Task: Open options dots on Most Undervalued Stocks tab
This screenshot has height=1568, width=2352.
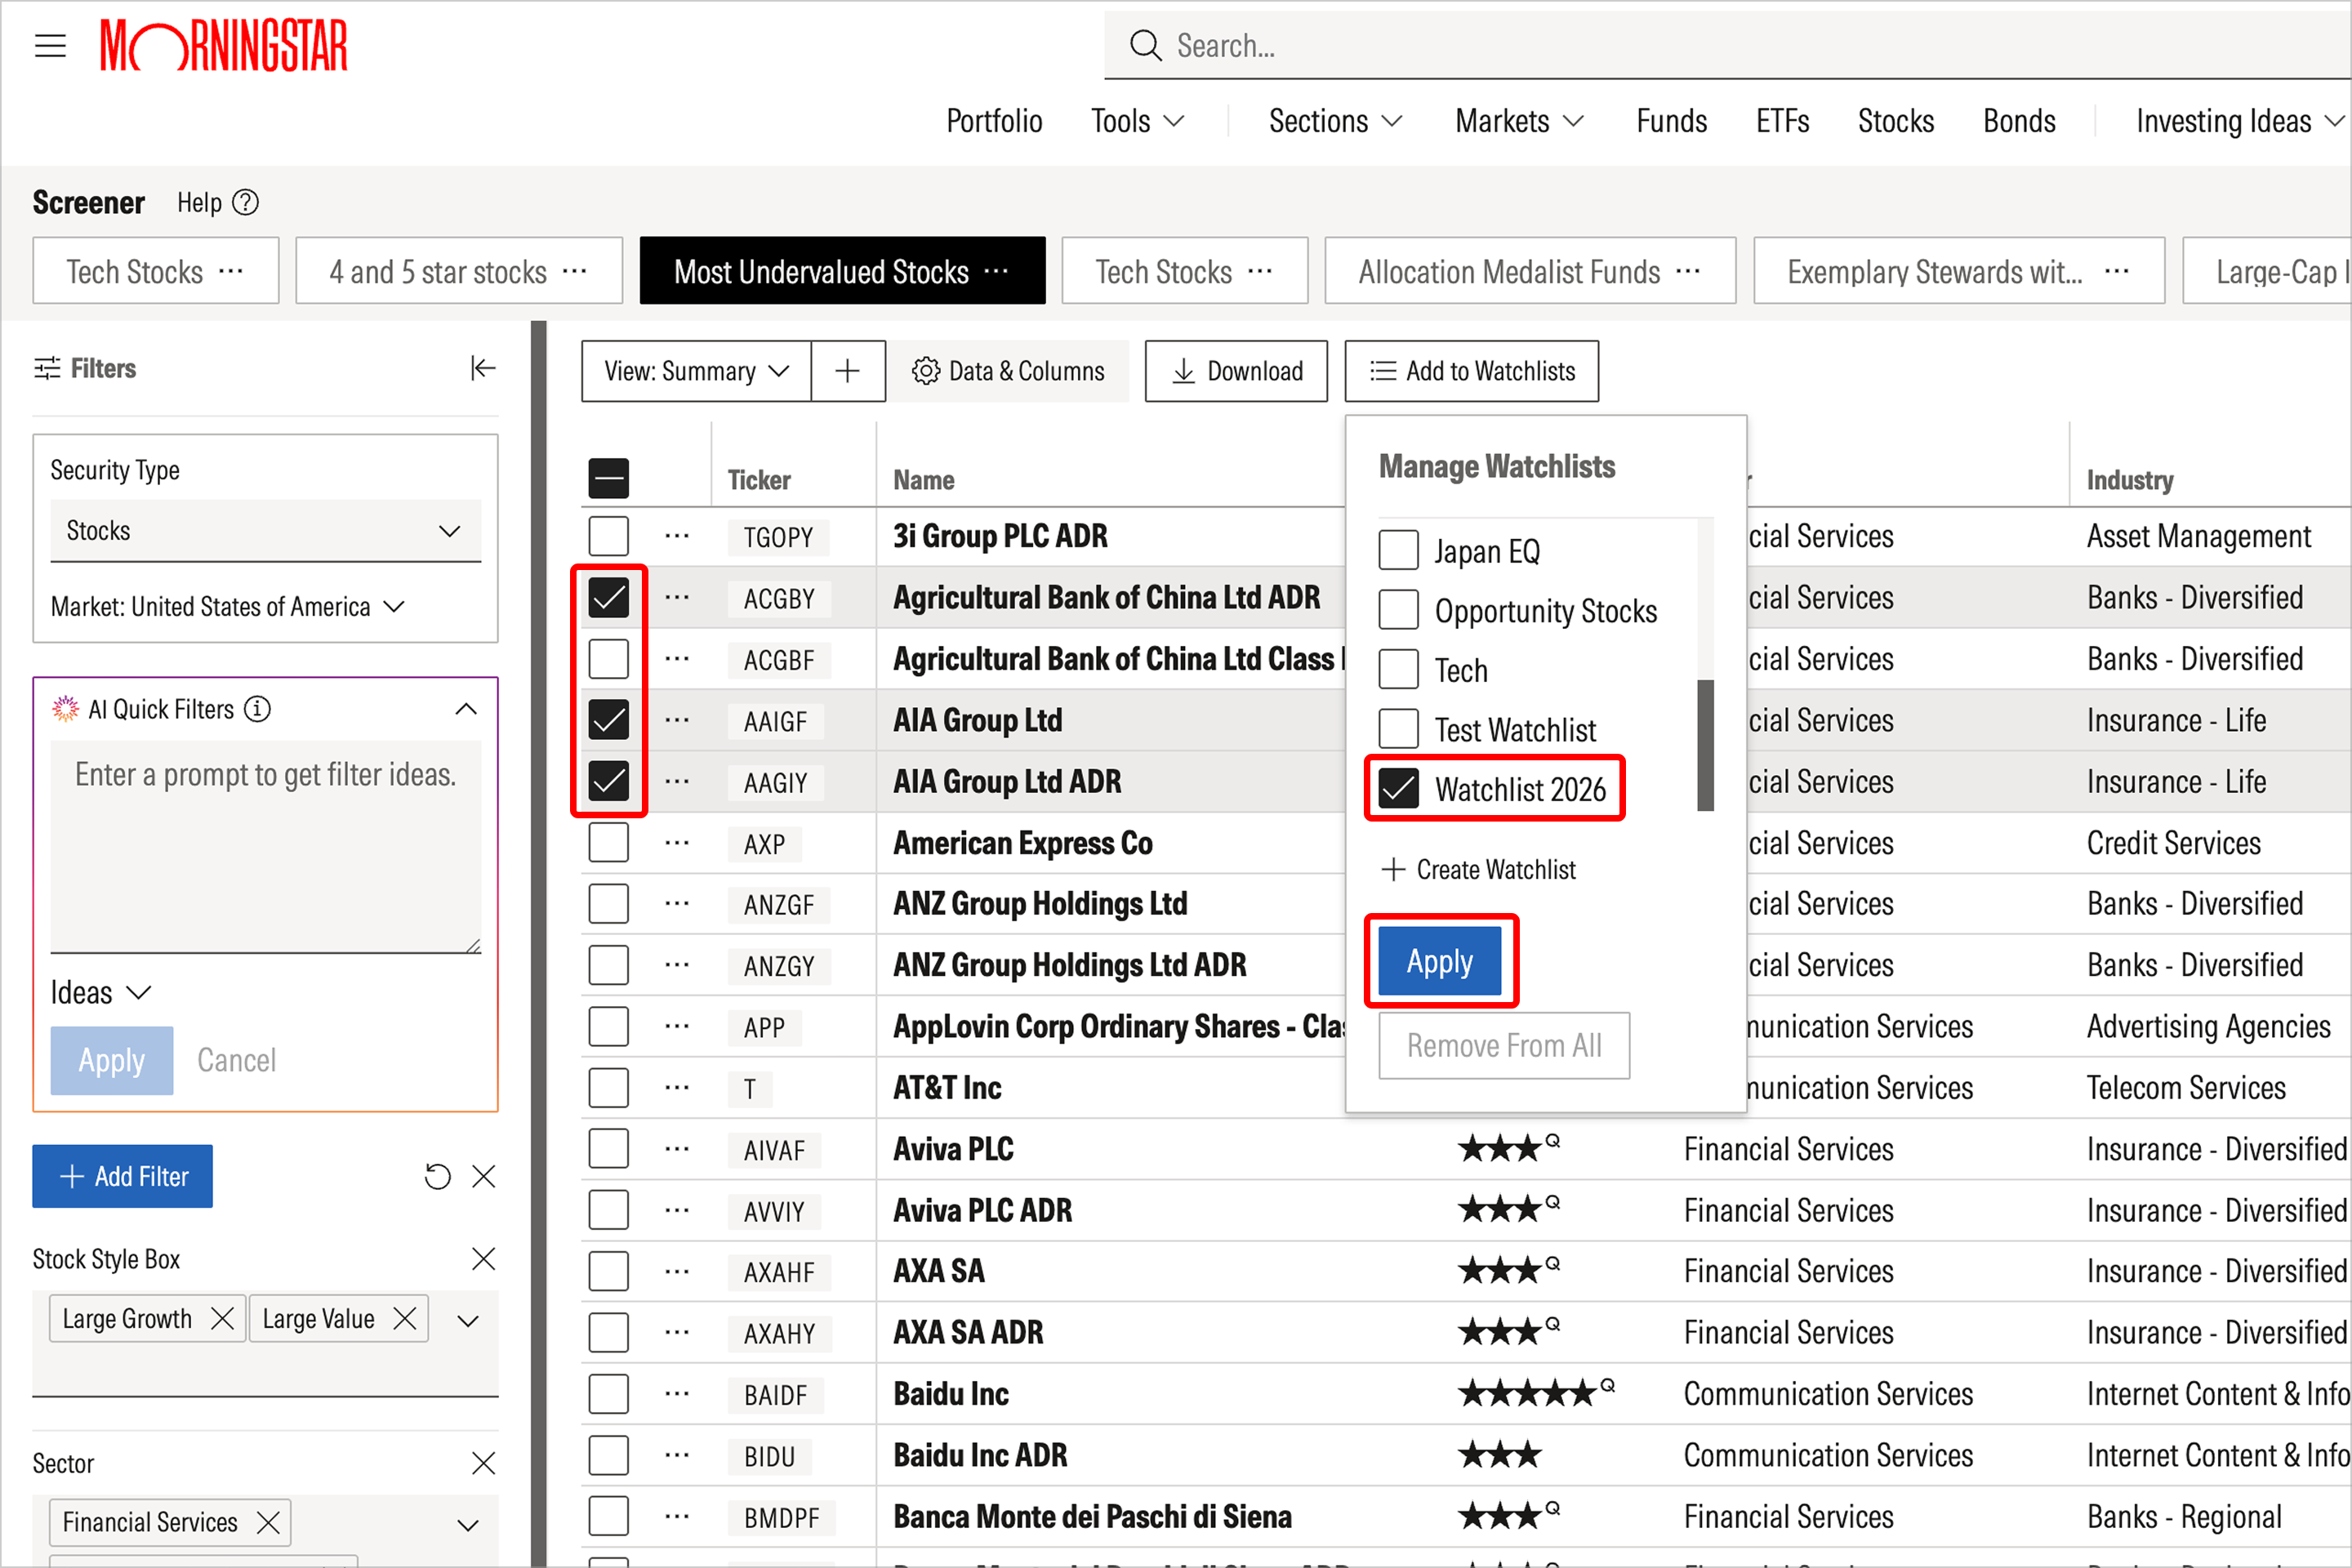Action: [x=996, y=271]
